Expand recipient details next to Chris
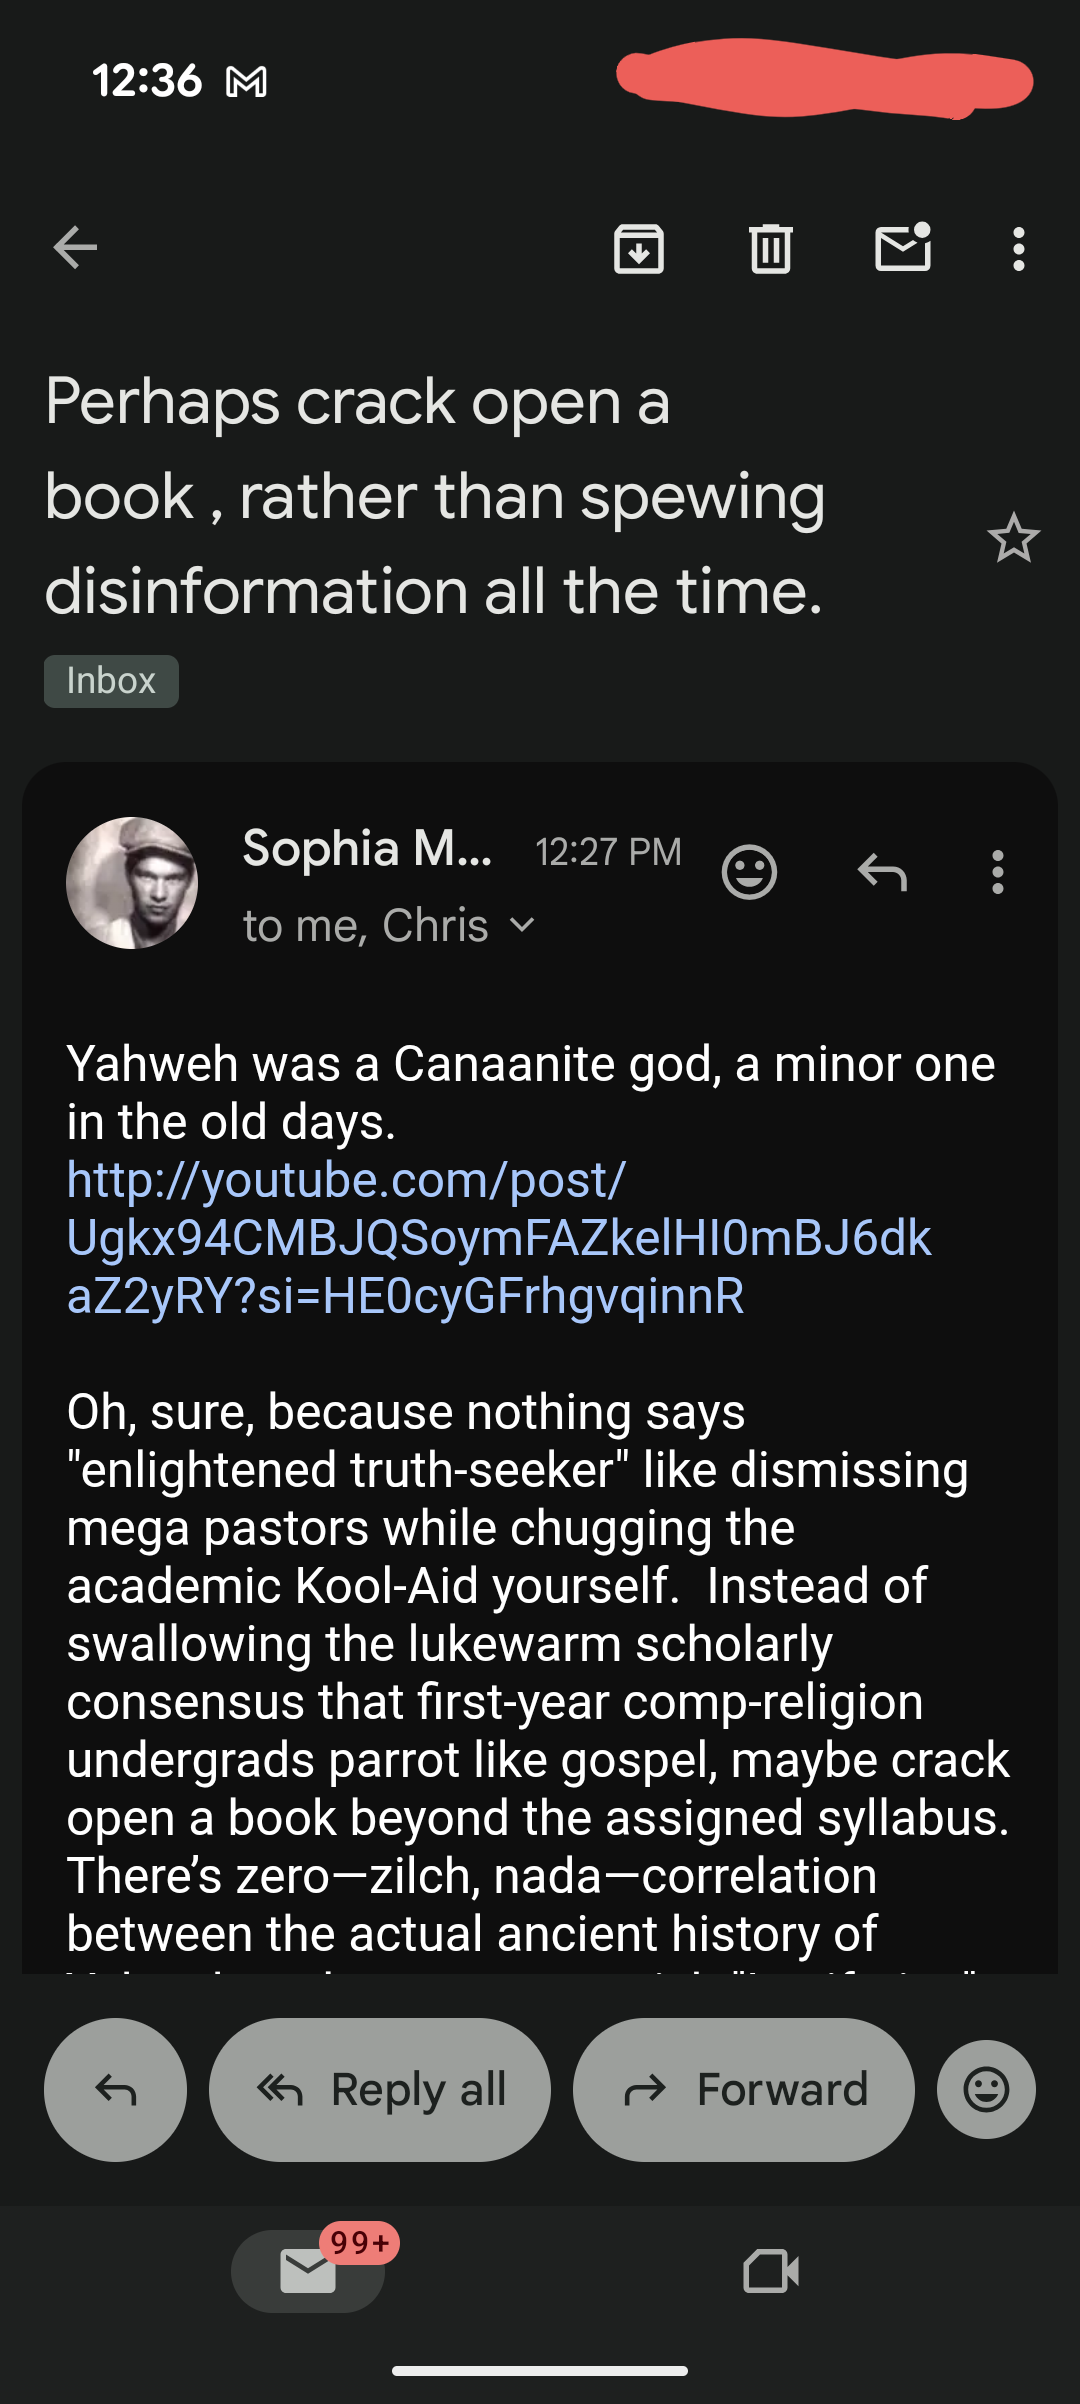 pos(522,926)
